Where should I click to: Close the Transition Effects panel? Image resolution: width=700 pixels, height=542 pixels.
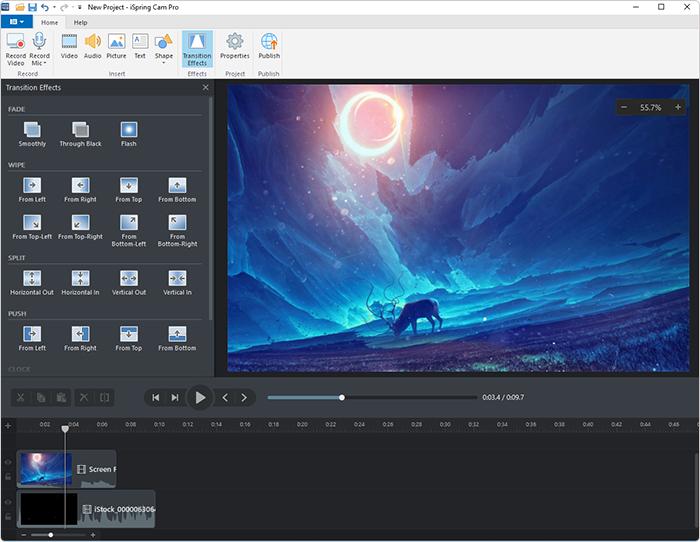click(x=205, y=88)
